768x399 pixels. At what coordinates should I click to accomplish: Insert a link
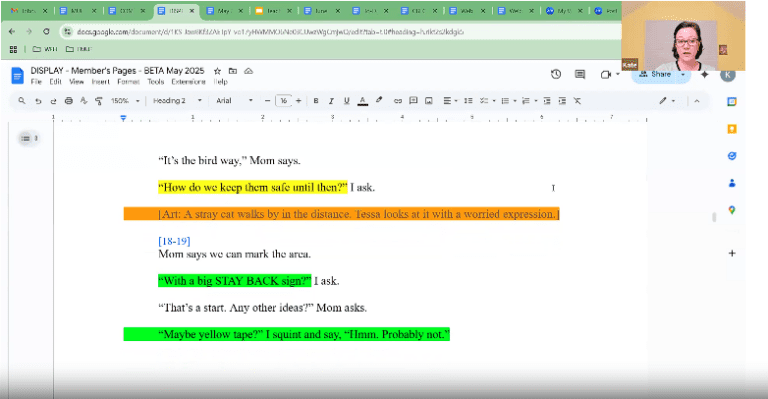click(x=398, y=101)
